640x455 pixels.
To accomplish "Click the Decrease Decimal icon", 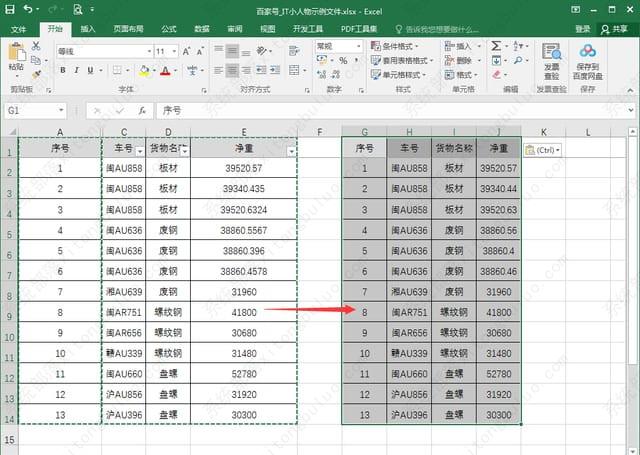I will point(336,74).
